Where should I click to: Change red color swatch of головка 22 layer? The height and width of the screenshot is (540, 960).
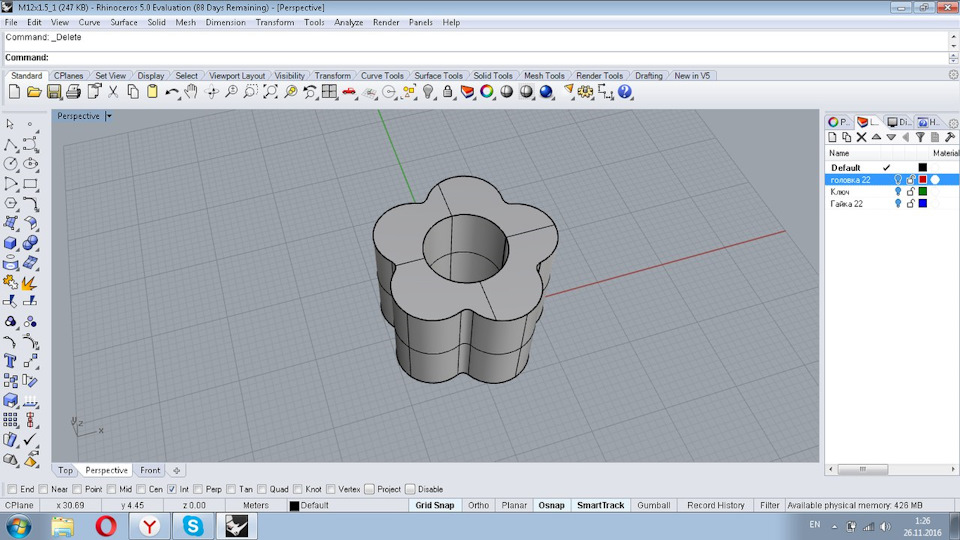click(923, 179)
